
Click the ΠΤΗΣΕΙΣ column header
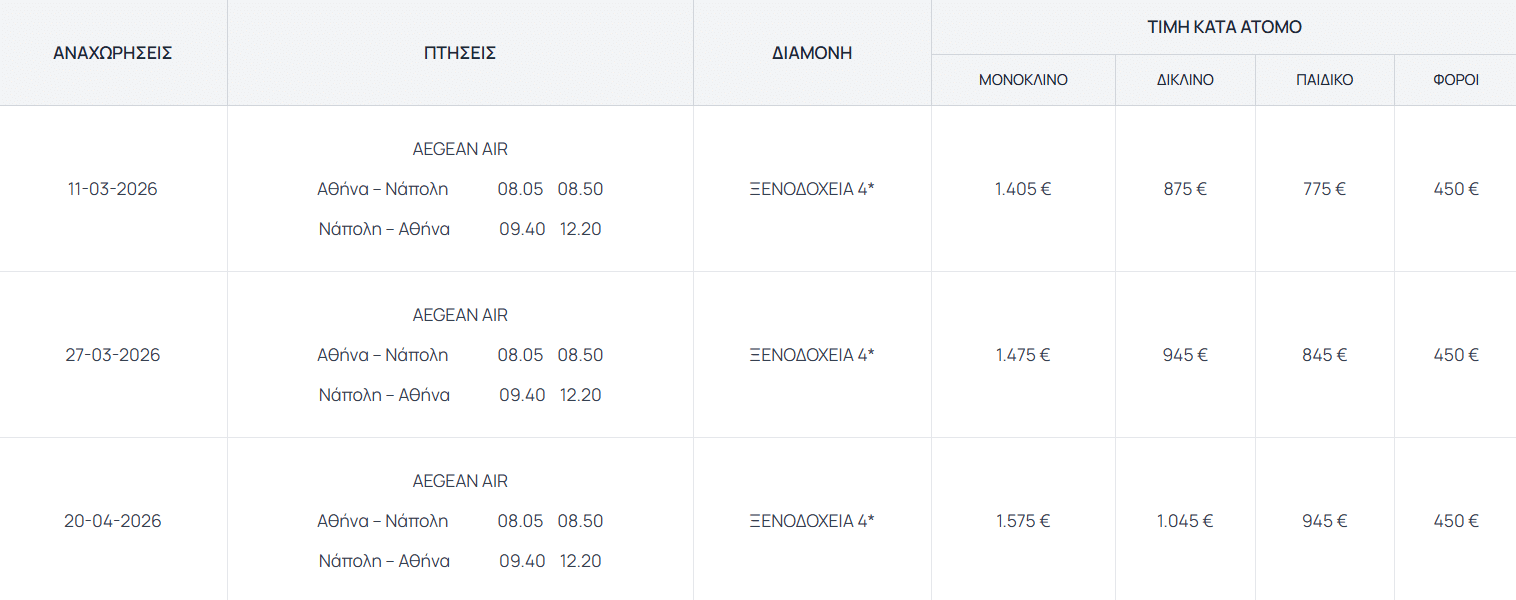pyautogui.click(x=460, y=53)
